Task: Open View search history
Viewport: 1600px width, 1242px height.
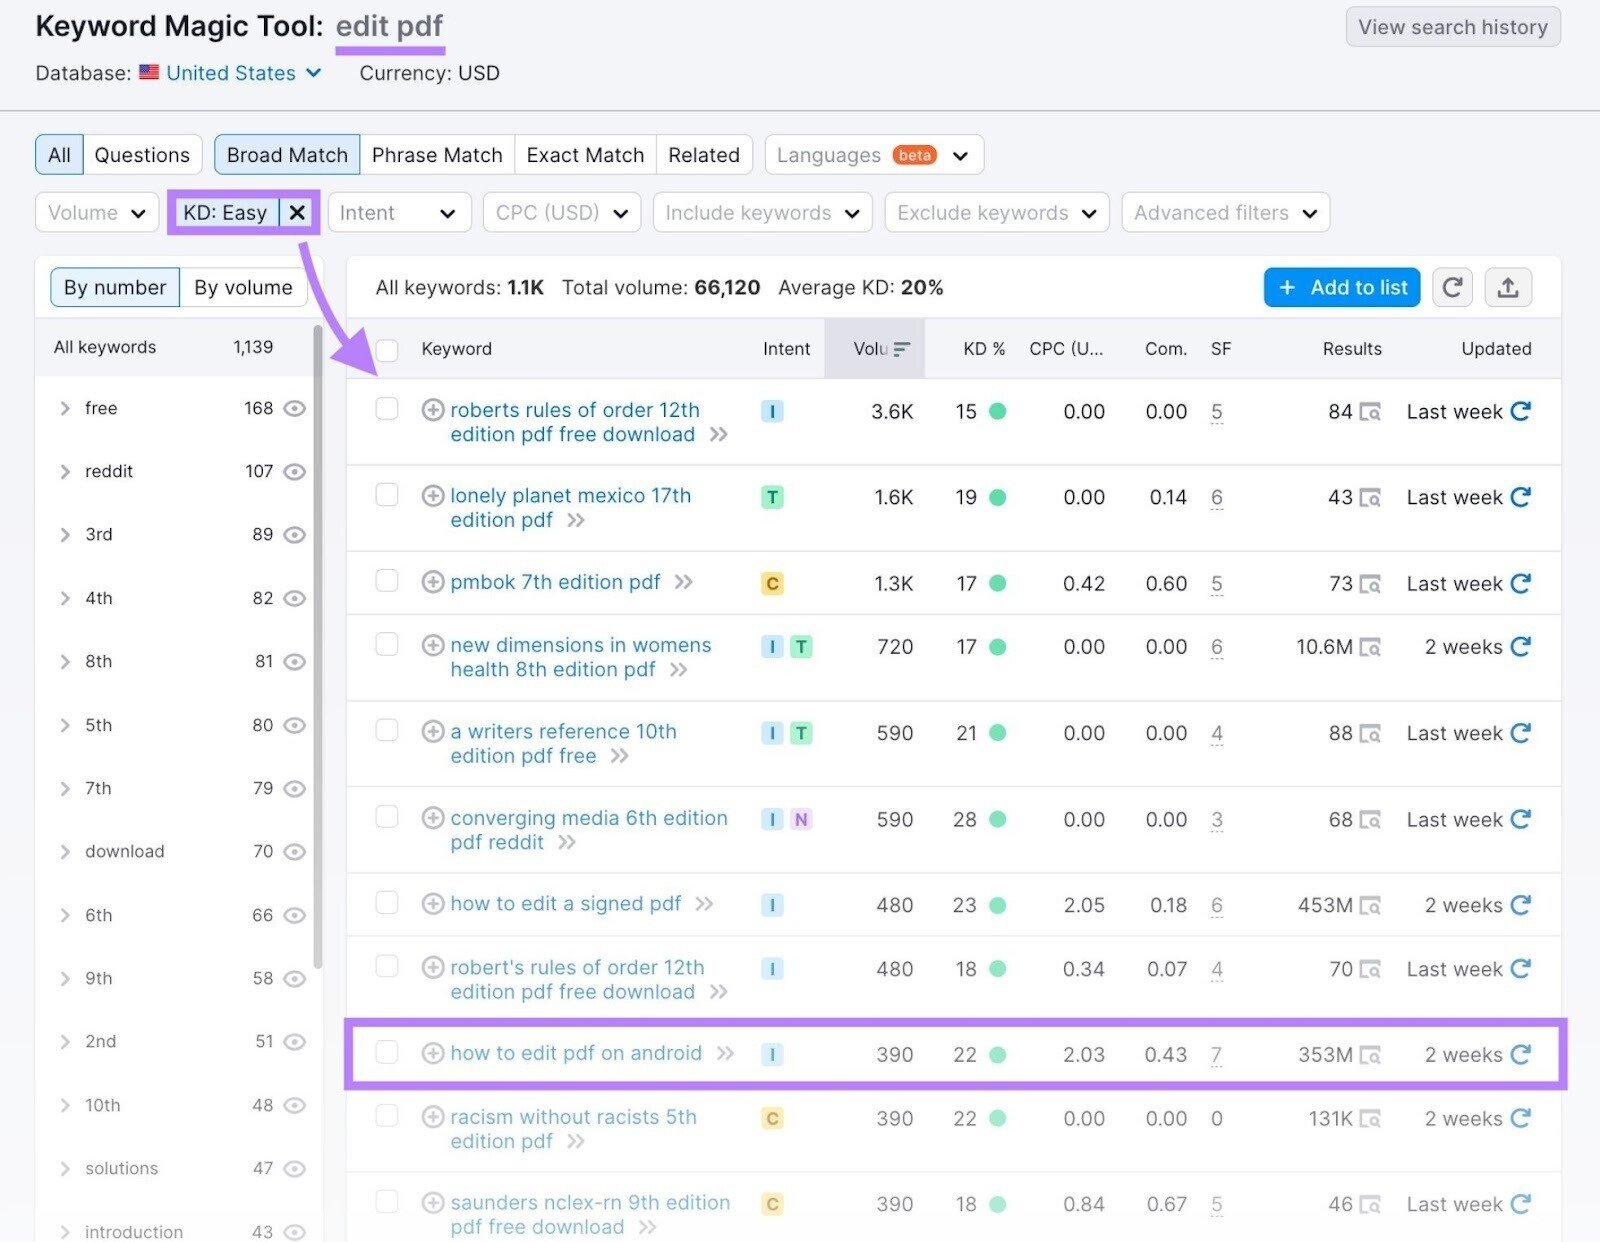Action: pyautogui.click(x=1452, y=27)
